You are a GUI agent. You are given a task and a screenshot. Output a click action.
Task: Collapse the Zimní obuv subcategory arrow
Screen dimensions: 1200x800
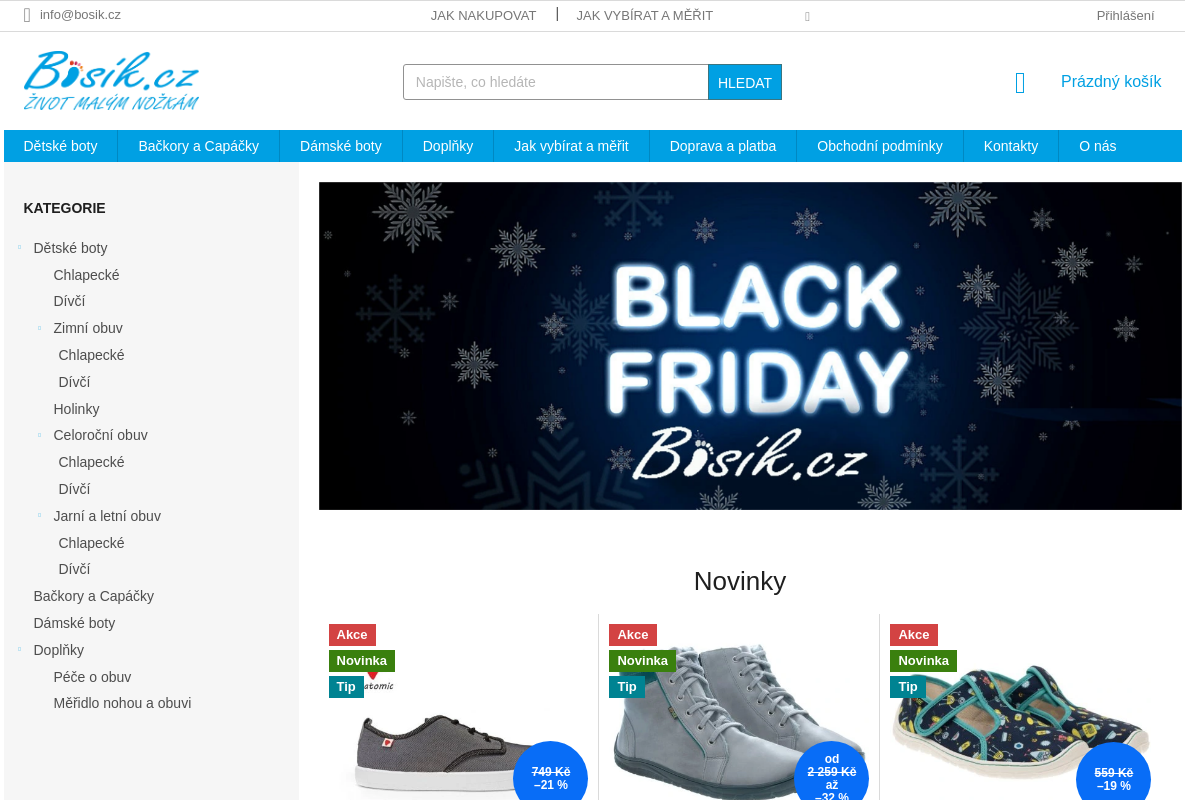[x=40, y=328]
